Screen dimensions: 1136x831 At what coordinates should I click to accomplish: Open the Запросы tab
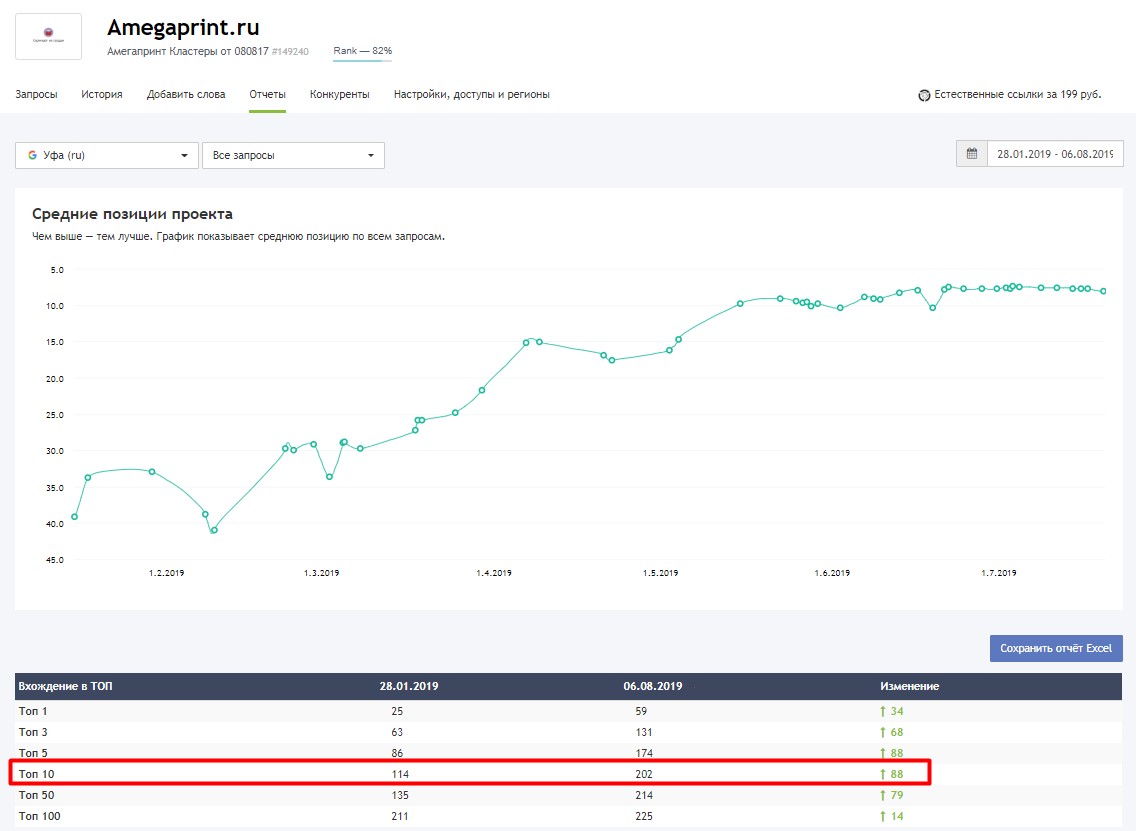click(x=36, y=94)
